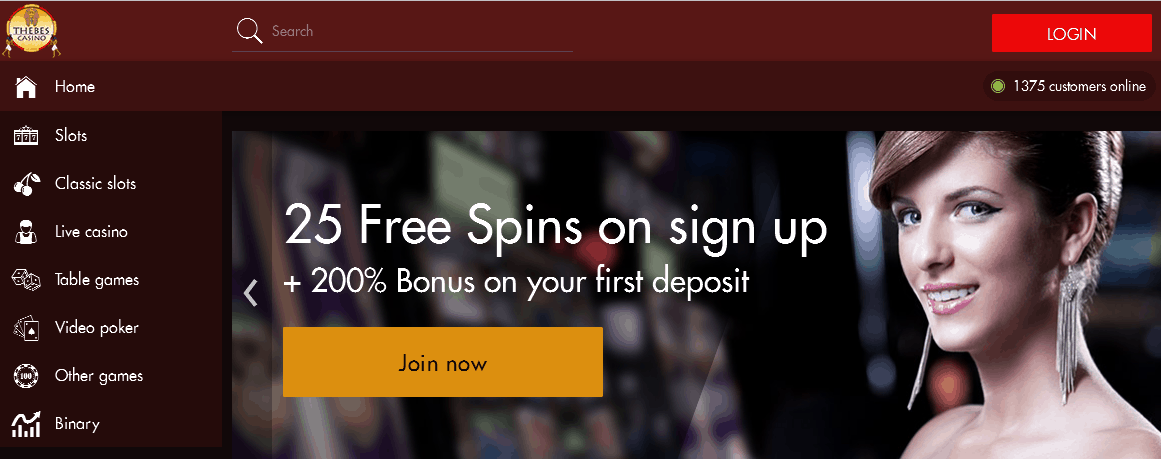Click the poker chip Other games icon
Viewport: 1161px width, 459px height.
point(26,376)
